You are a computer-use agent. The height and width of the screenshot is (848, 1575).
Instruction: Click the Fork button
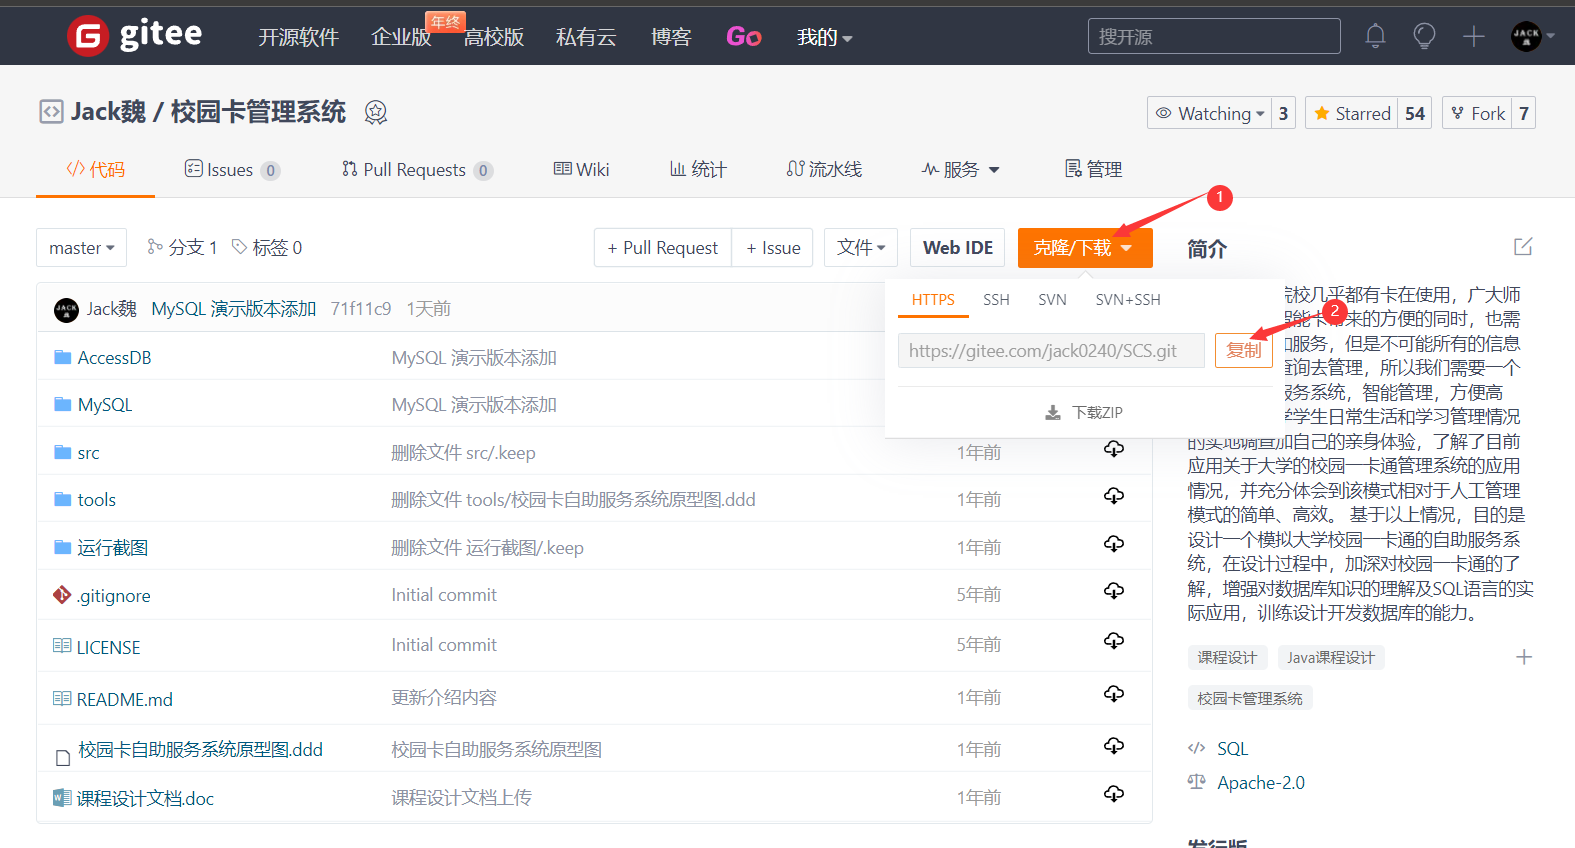tap(1478, 113)
